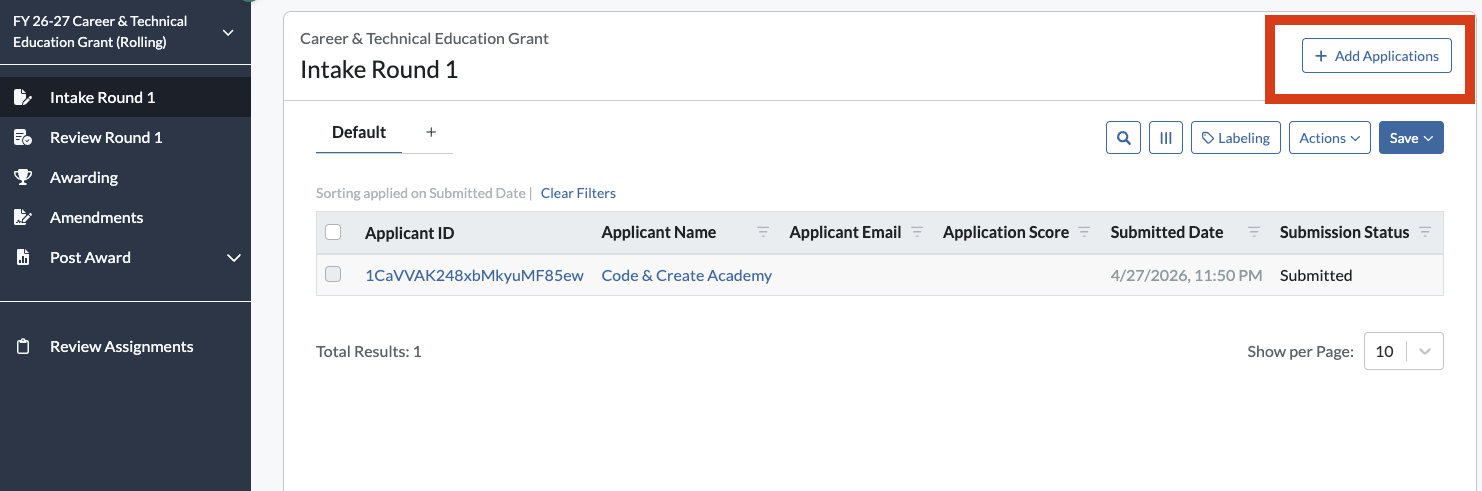The image size is (1482, 491).
Task: Sort by the Applicant ID column header
Action: coord(409,233)
